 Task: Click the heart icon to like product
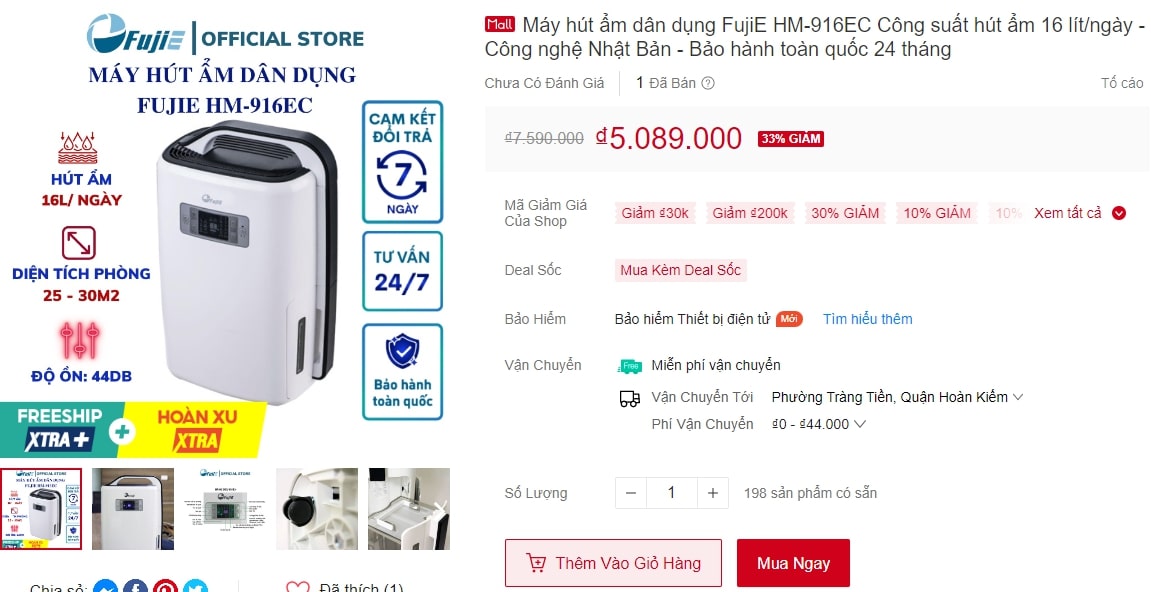[297, 587]
